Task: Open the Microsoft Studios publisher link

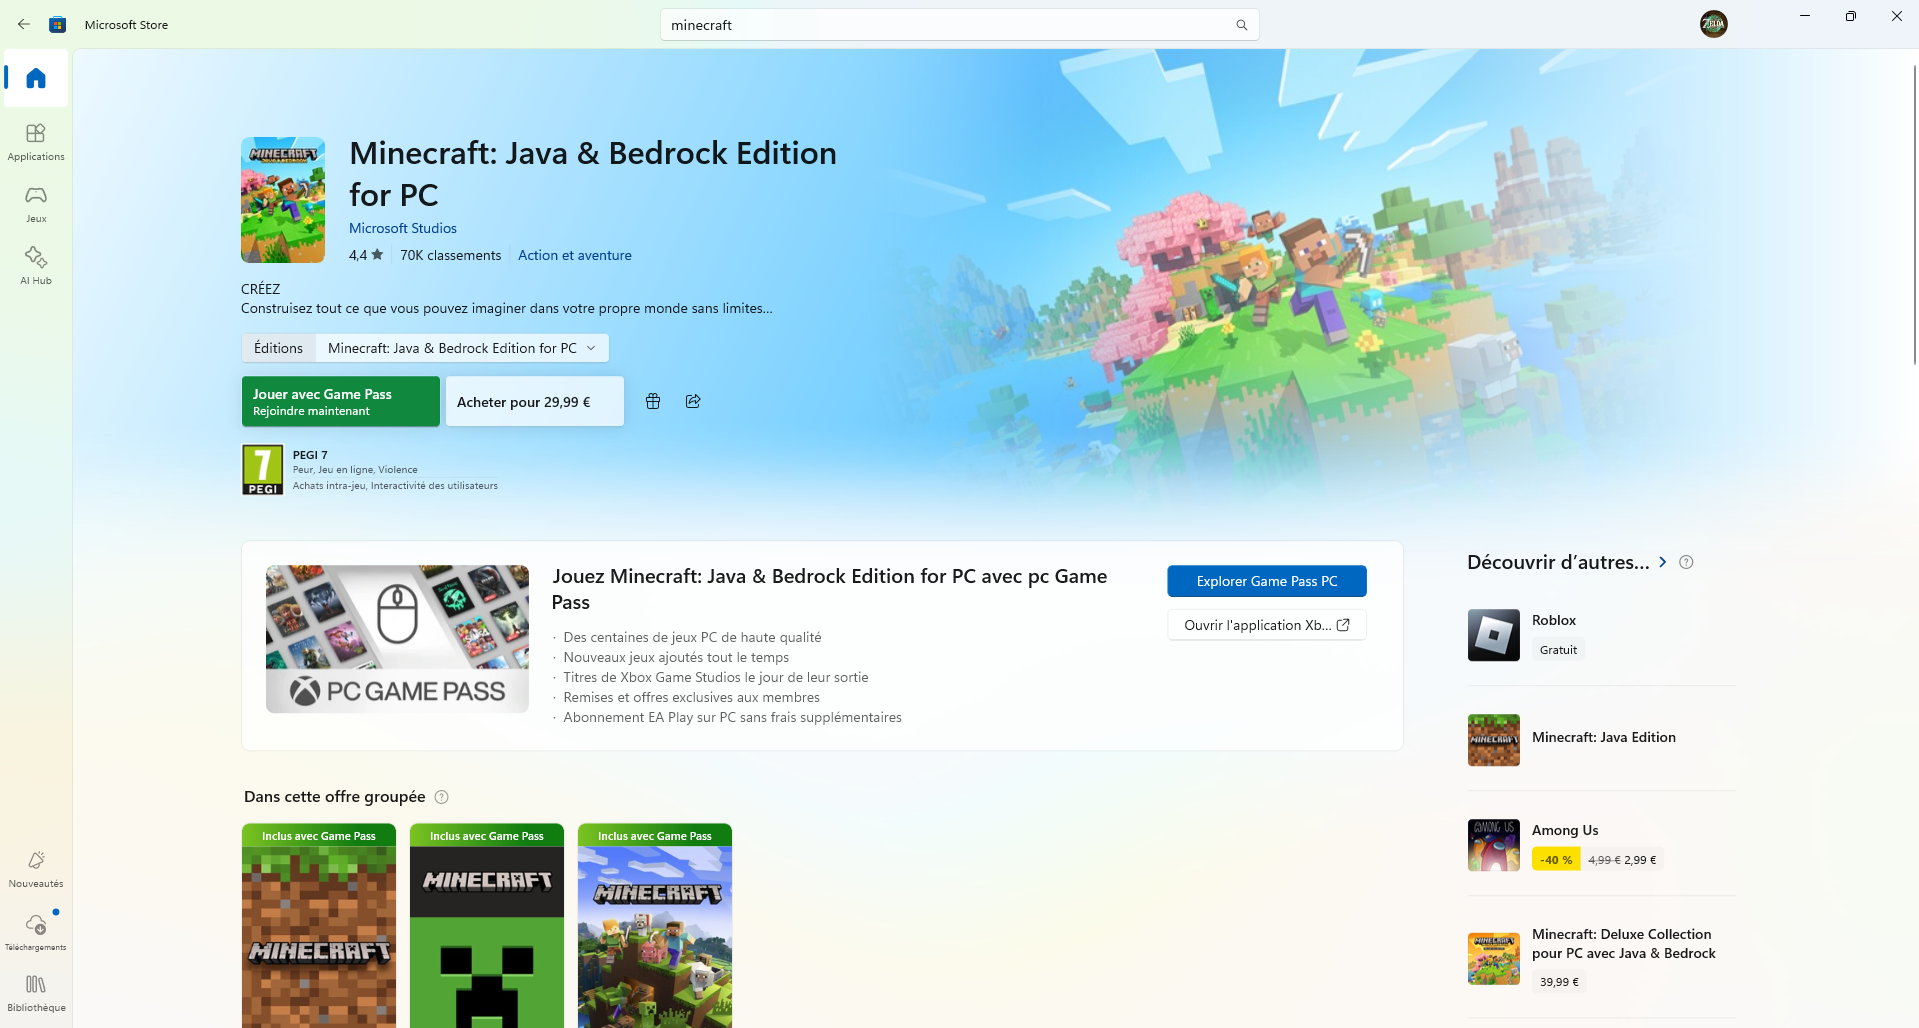Action: 403,228
